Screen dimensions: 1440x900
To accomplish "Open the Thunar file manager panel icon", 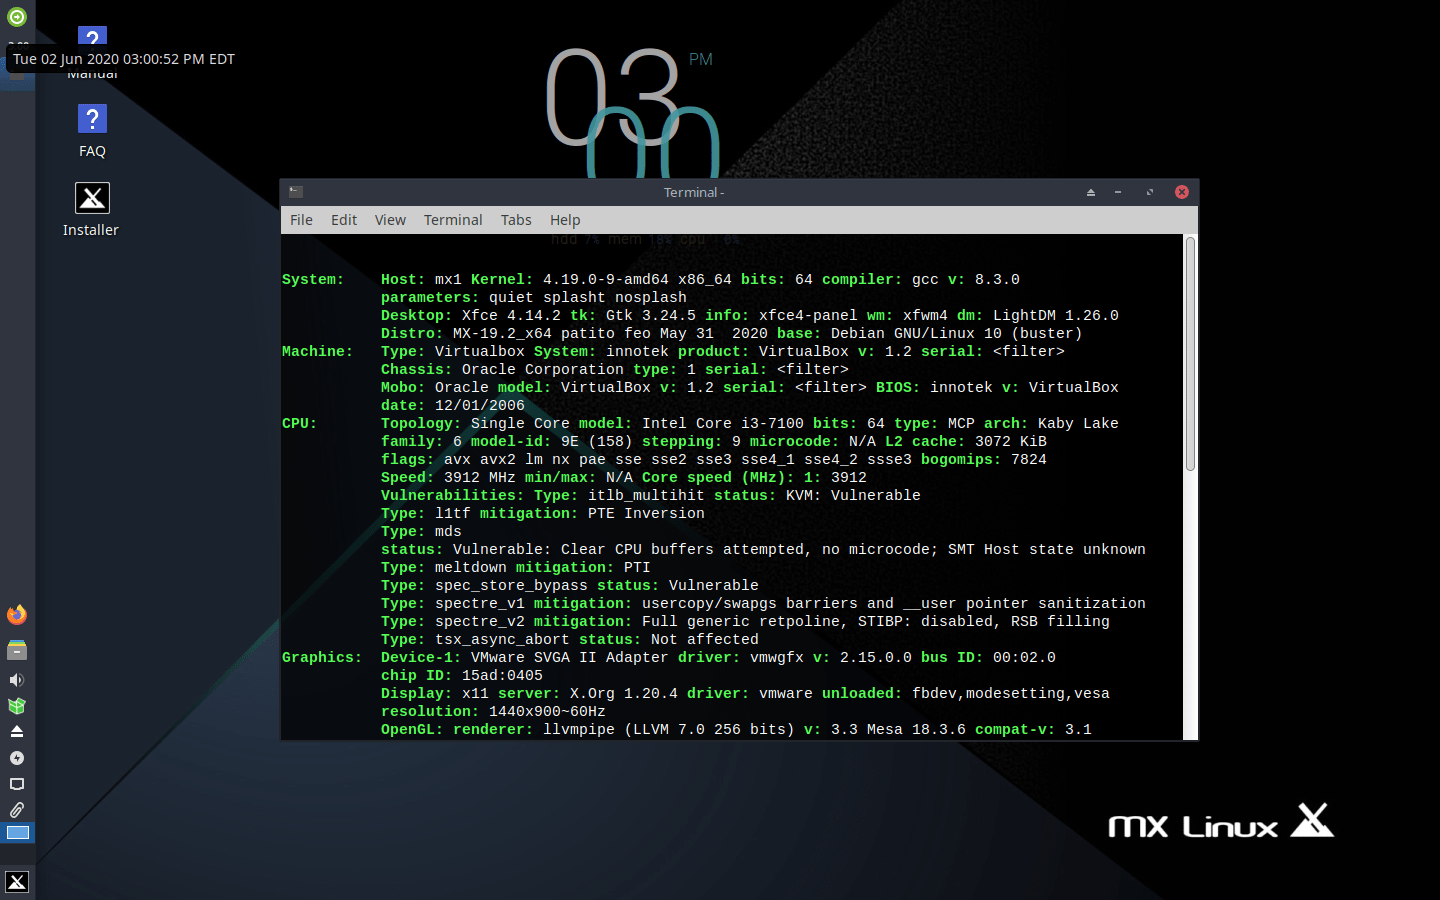I will 16,650.
